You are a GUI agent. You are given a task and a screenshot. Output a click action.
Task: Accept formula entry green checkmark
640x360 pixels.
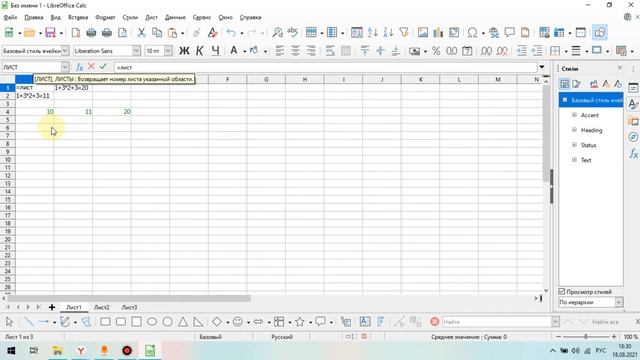coord(103,67)
